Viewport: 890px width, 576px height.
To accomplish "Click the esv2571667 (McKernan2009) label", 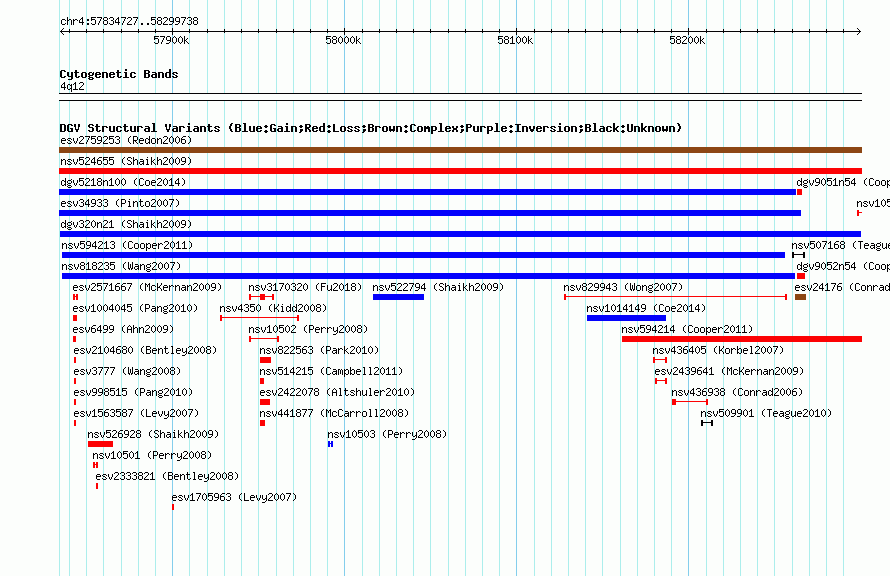I will tap(148, 287).
